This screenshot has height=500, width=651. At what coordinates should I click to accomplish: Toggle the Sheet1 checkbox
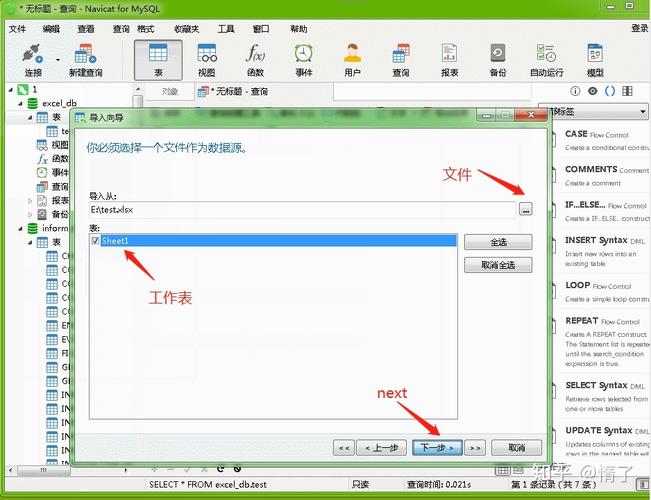[95, 240]
